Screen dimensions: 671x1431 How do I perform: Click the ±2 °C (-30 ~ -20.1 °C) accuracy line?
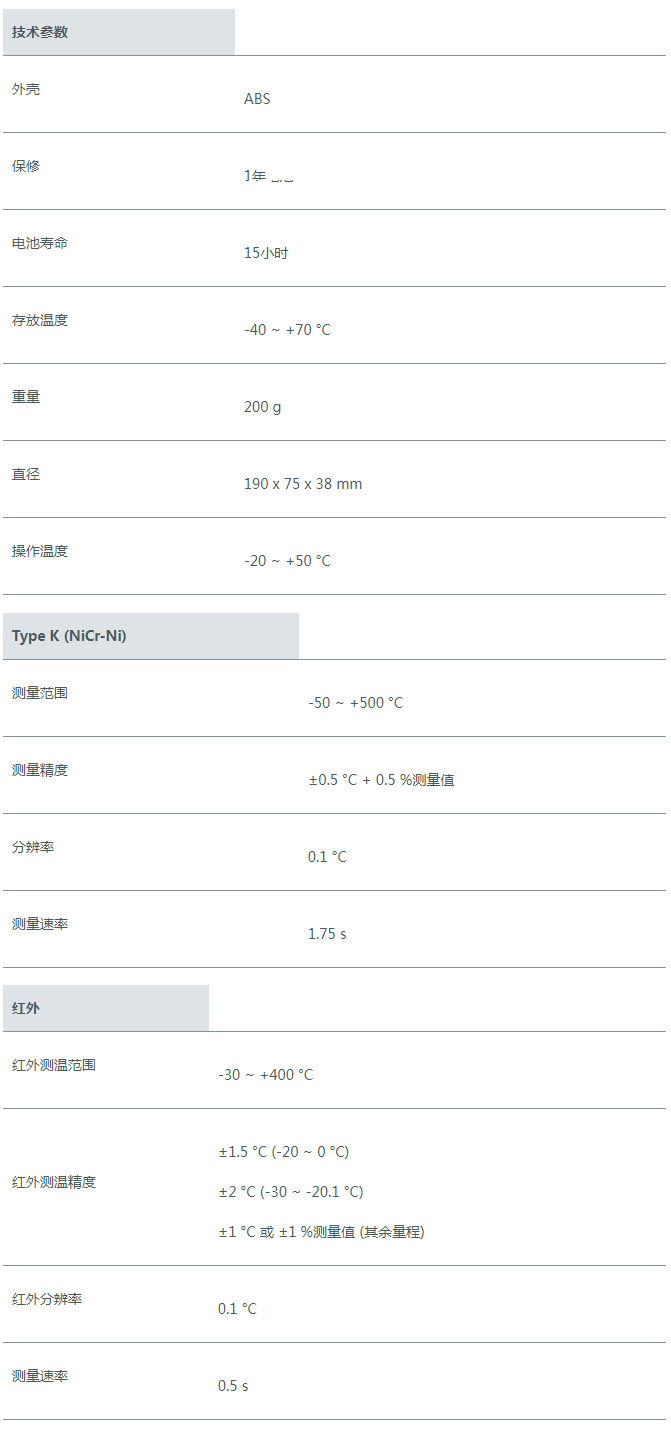point(291,1192)
